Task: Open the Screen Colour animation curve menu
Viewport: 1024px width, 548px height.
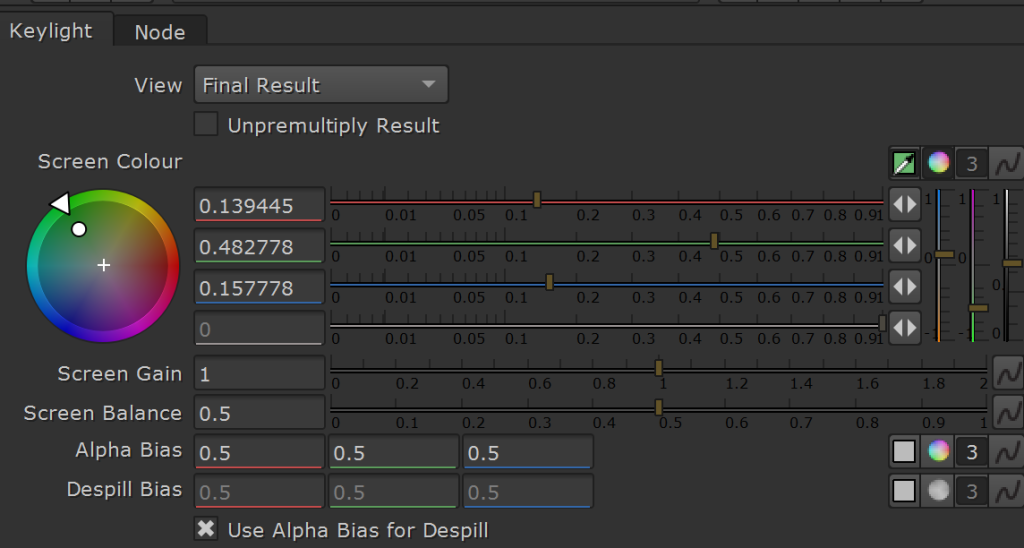Action: [x=1006, y=163]
